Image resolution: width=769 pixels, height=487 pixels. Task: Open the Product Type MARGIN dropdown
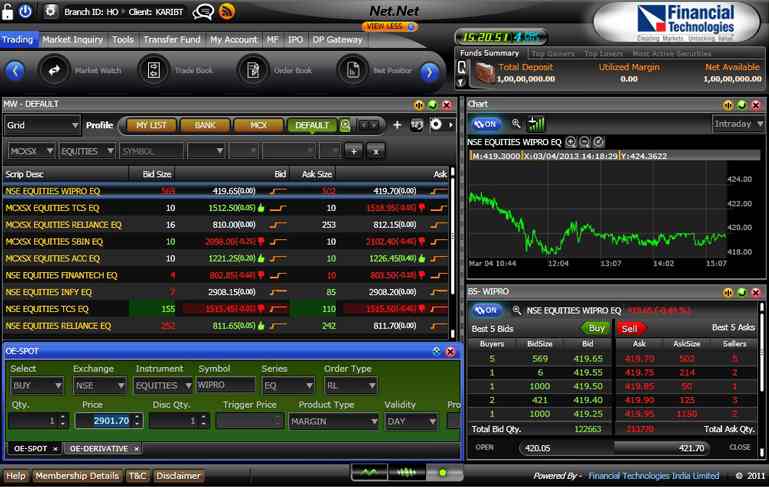click(333, 422)
